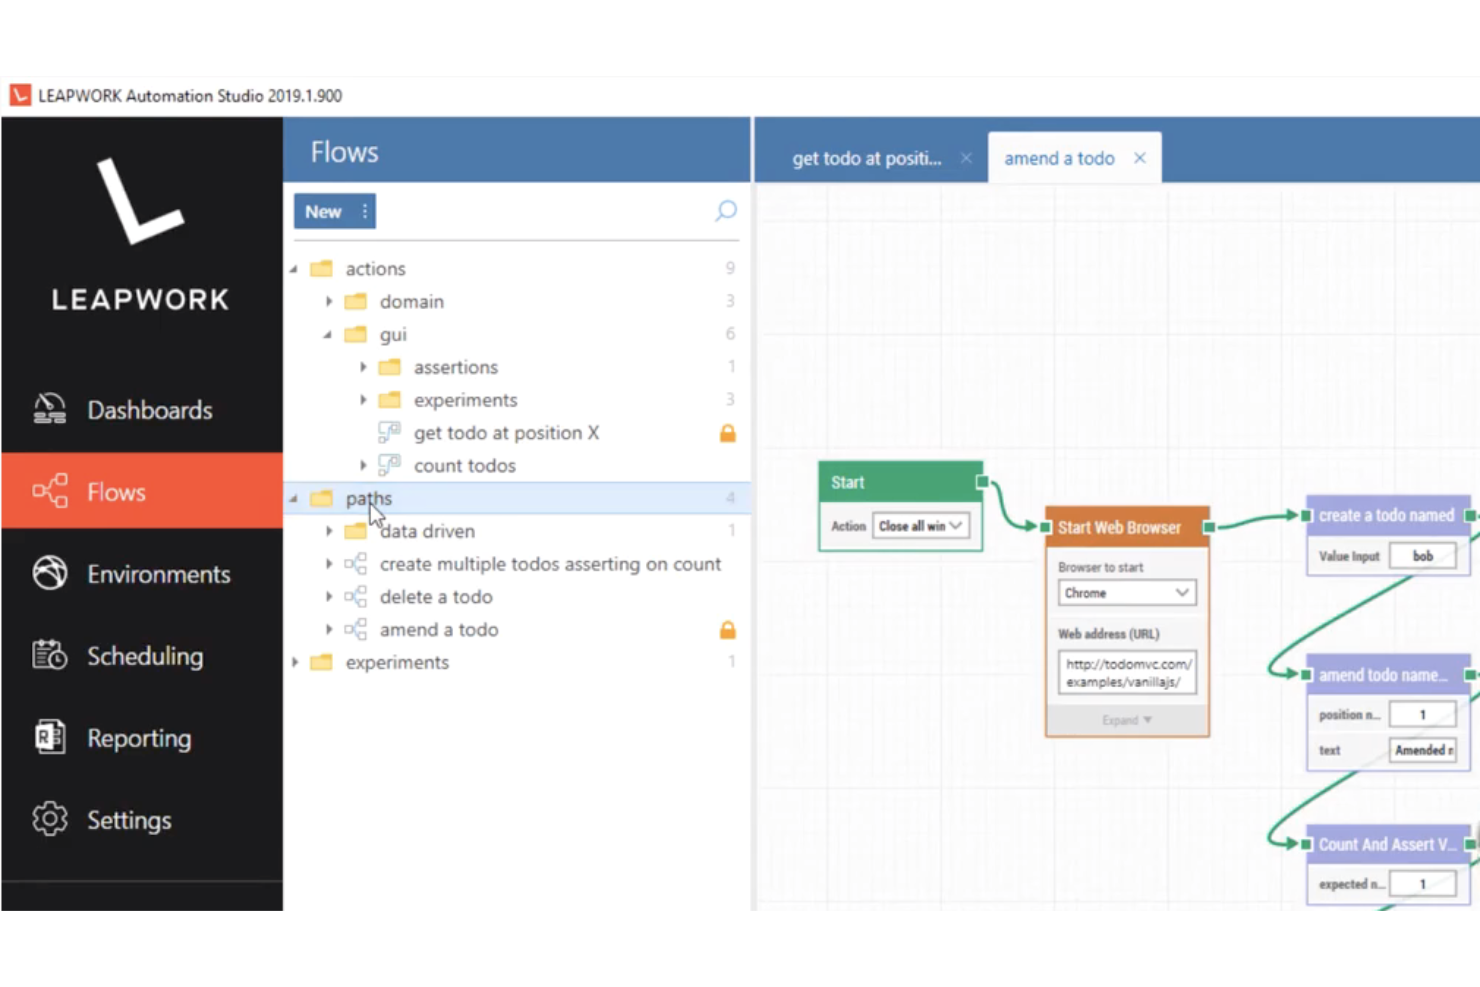The width and height of the screenshot is (1480, 987).
Task: Open the Dashboards section icon
Action: click(x=49, y=409)
